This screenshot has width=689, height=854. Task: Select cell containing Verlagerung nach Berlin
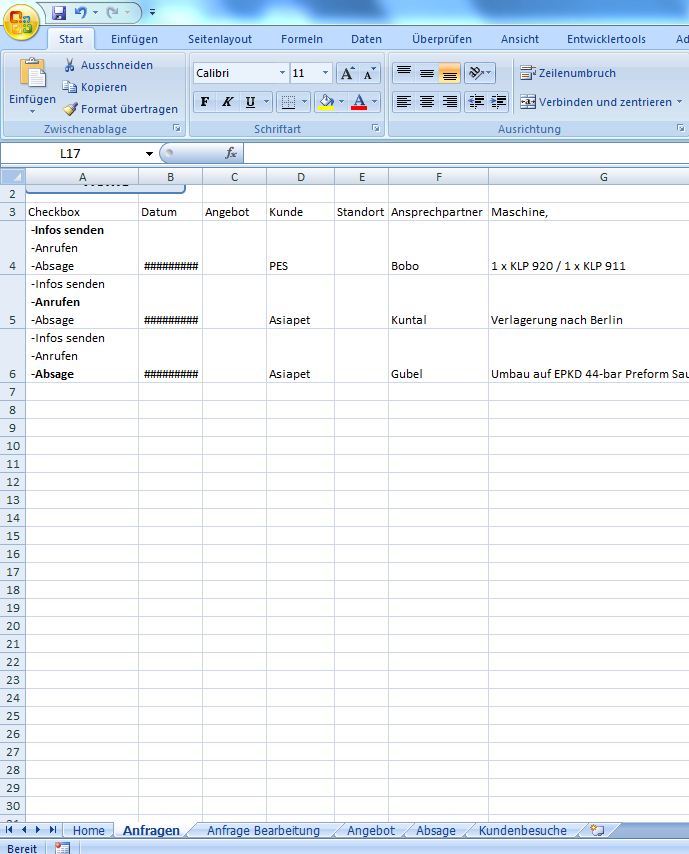click(589, 302)
